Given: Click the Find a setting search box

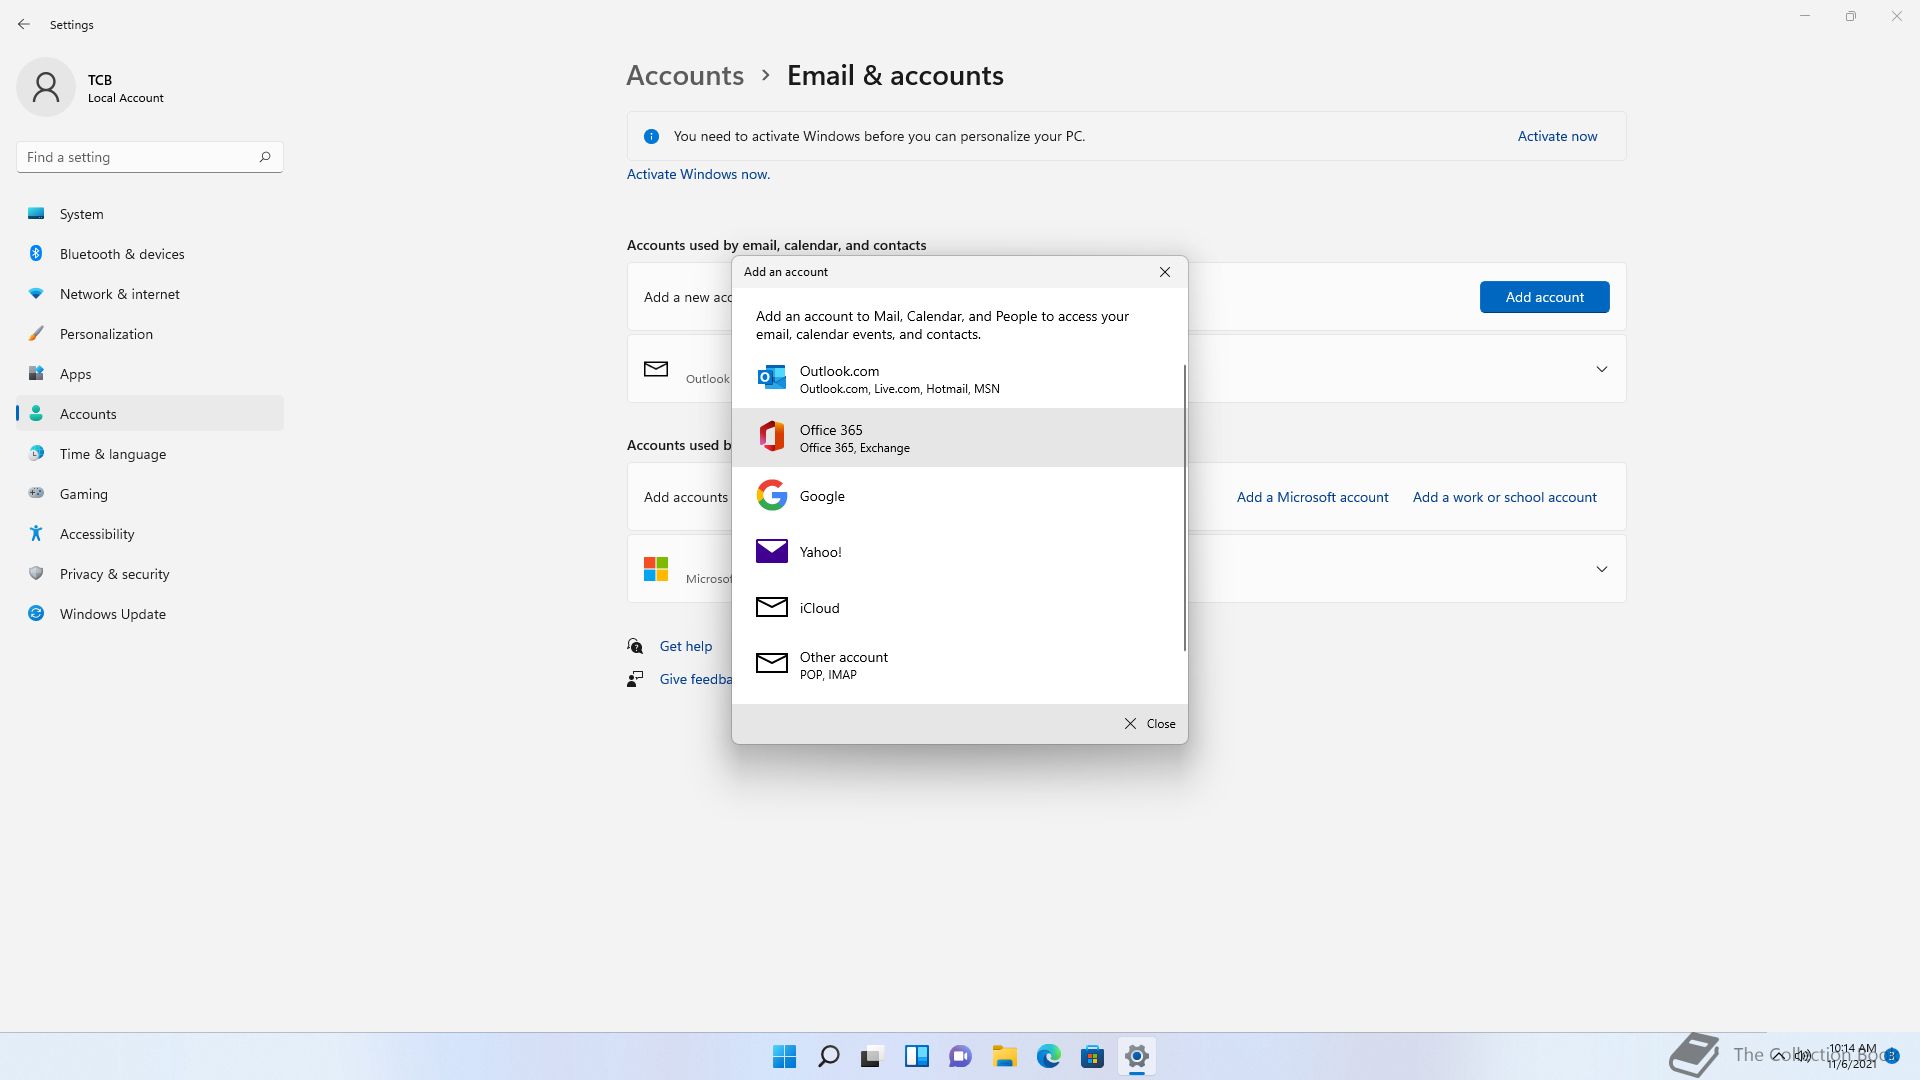Looking at the screenshot, I should 150,157.
